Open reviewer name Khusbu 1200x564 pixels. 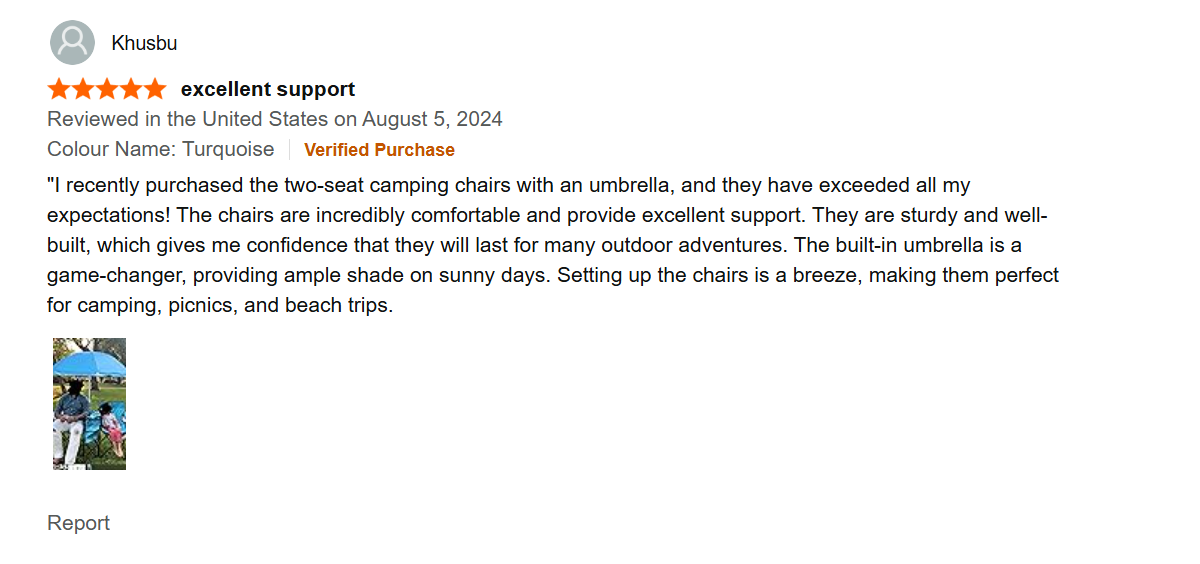point(144,43)
